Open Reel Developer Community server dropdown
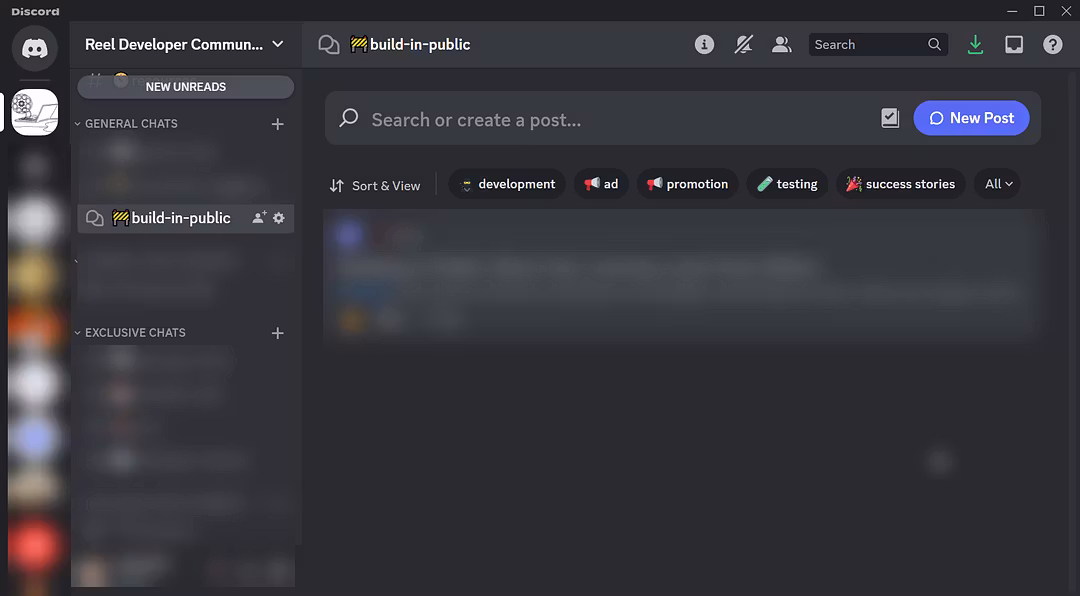1080x596 pixels. point(278,44)
